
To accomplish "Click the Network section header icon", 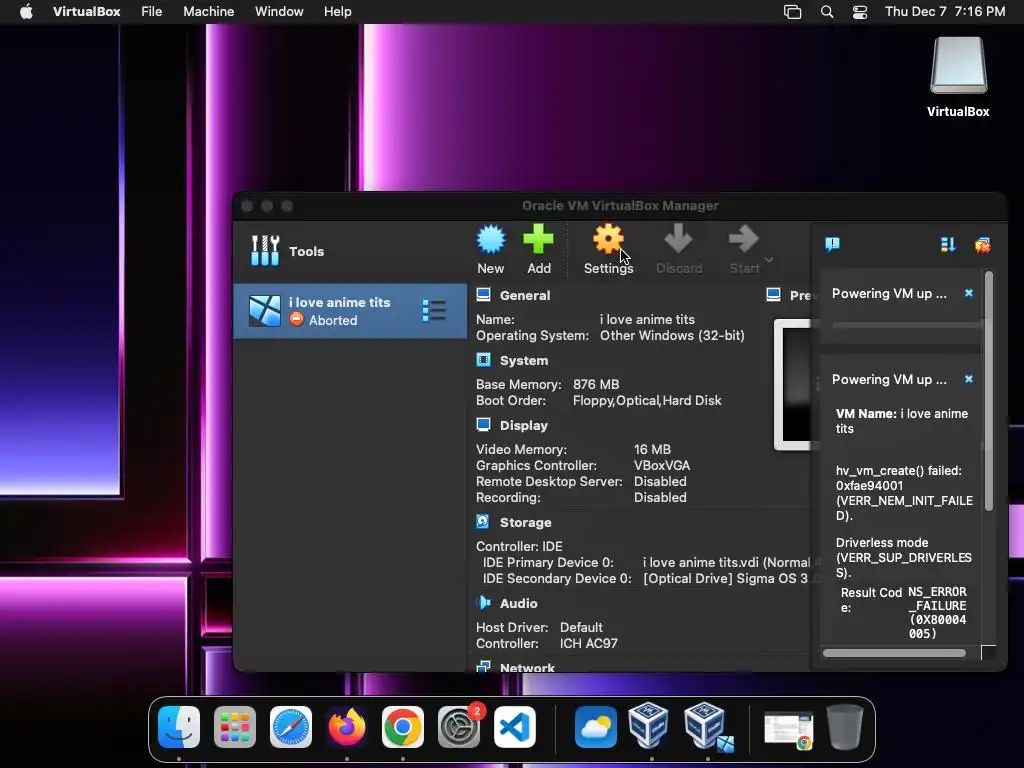I will (483, 667).
